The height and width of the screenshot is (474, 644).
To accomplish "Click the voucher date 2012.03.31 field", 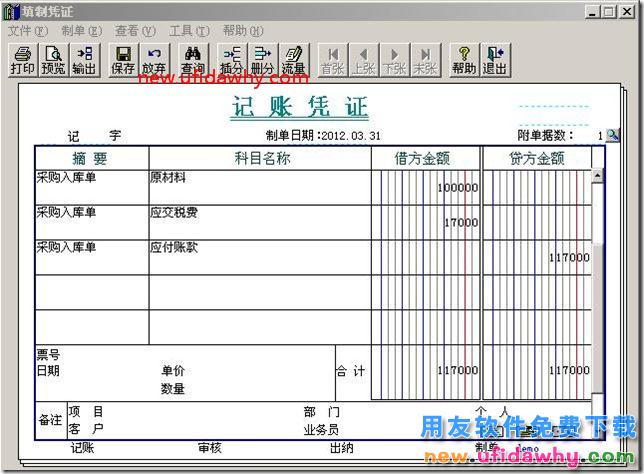I will [x=351, y=136].
